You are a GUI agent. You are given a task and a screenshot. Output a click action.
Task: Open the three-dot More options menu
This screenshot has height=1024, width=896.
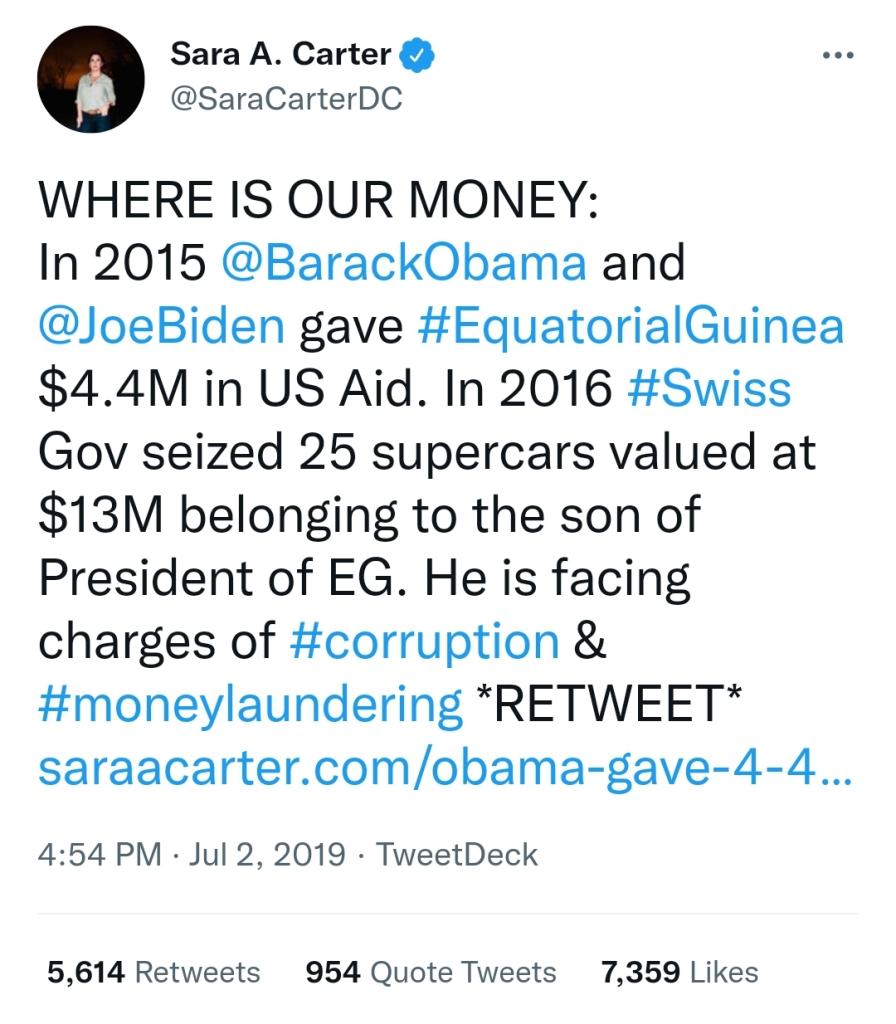[x=836, y=56]
